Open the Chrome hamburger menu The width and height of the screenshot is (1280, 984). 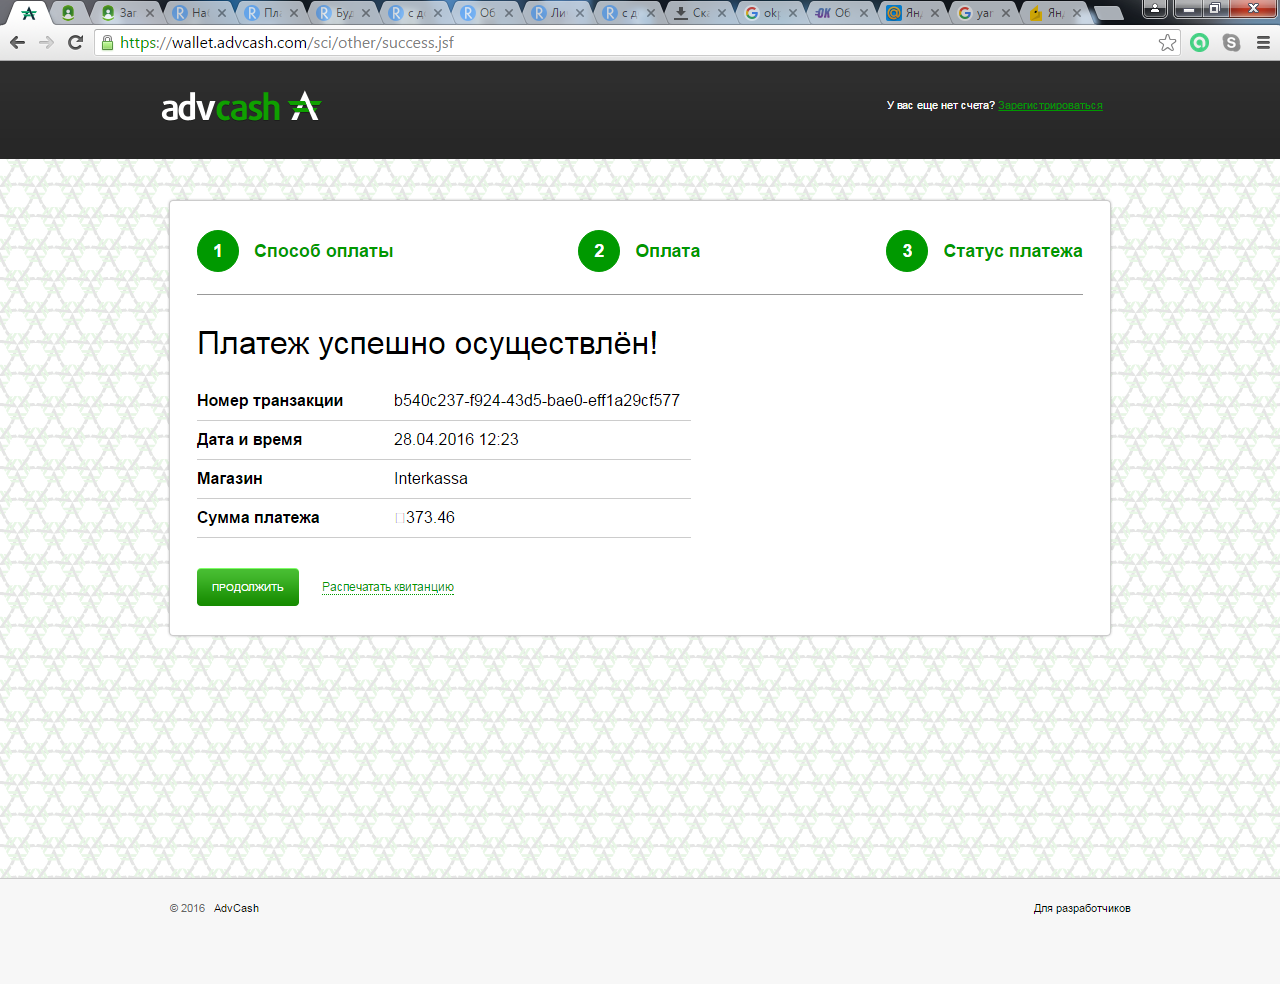click(x=1263, y=42)
